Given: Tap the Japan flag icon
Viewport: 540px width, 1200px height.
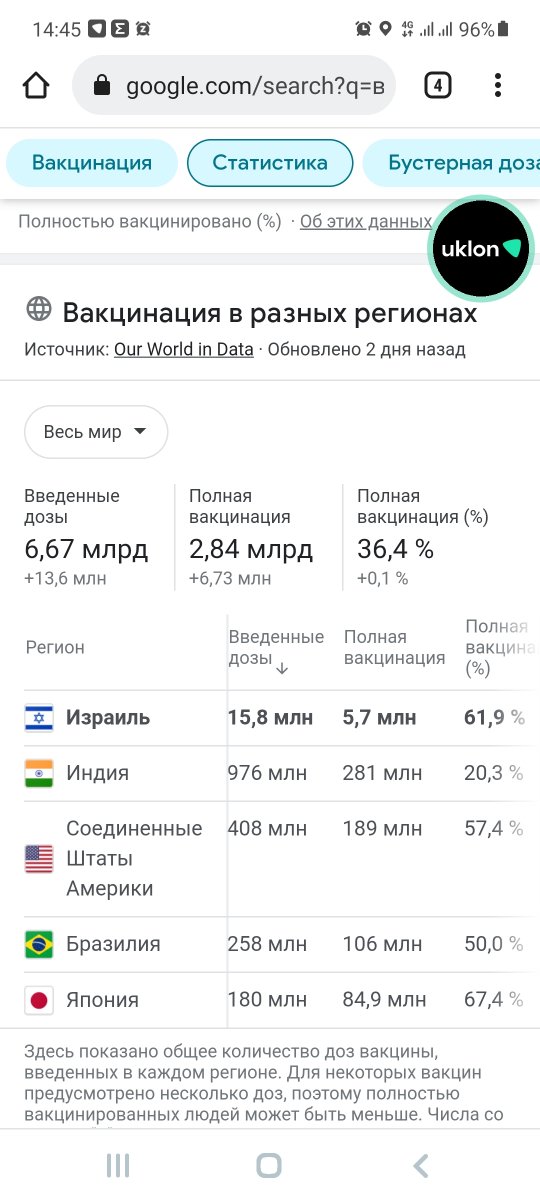Looking at the screenshot, I should (x=39, y=1000).
